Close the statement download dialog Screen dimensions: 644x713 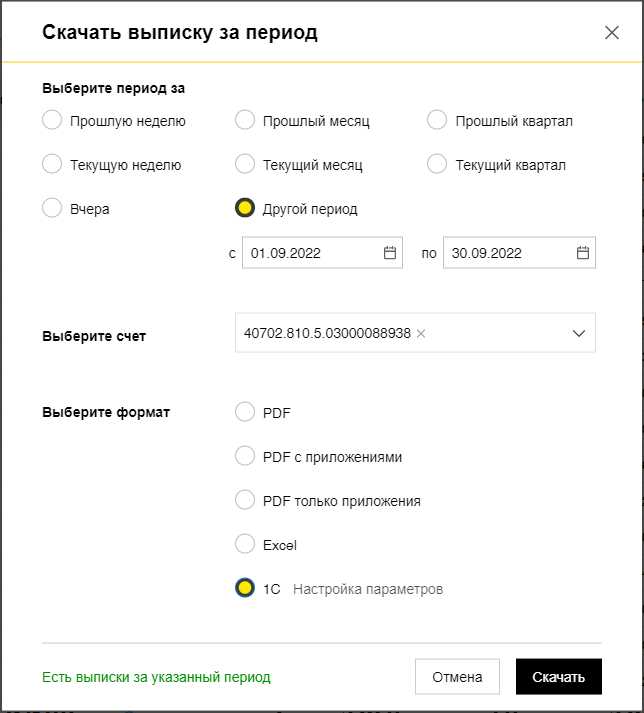tap(612, 32)
